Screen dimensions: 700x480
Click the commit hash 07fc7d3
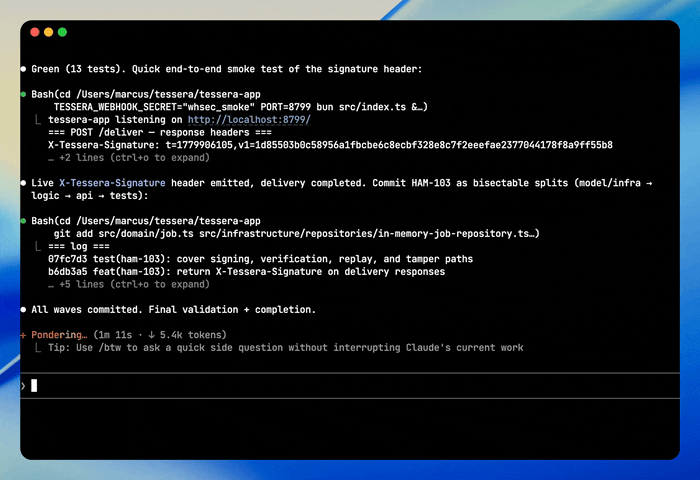[68, 259]
